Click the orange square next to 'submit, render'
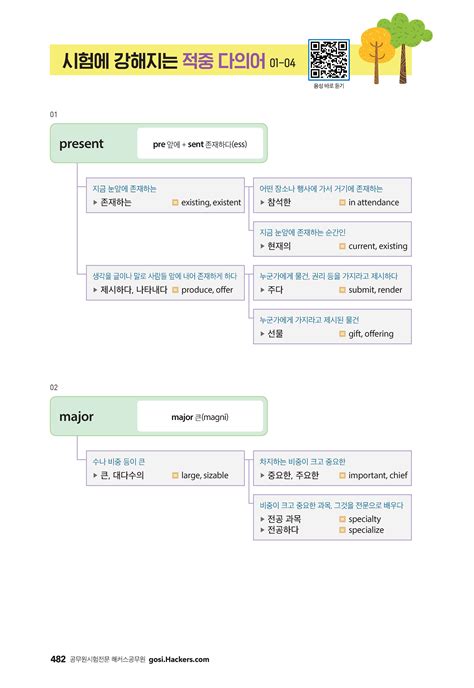 pyautogui.click(x=342, y=290)
